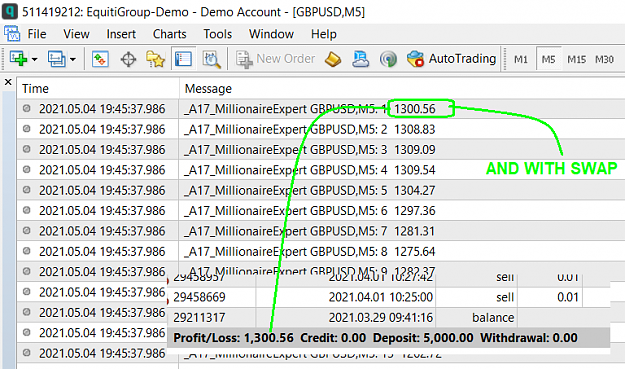
Task: Click the log icon on the 1308.83 row
Action: pyautogui.click(x=27, y=128)
